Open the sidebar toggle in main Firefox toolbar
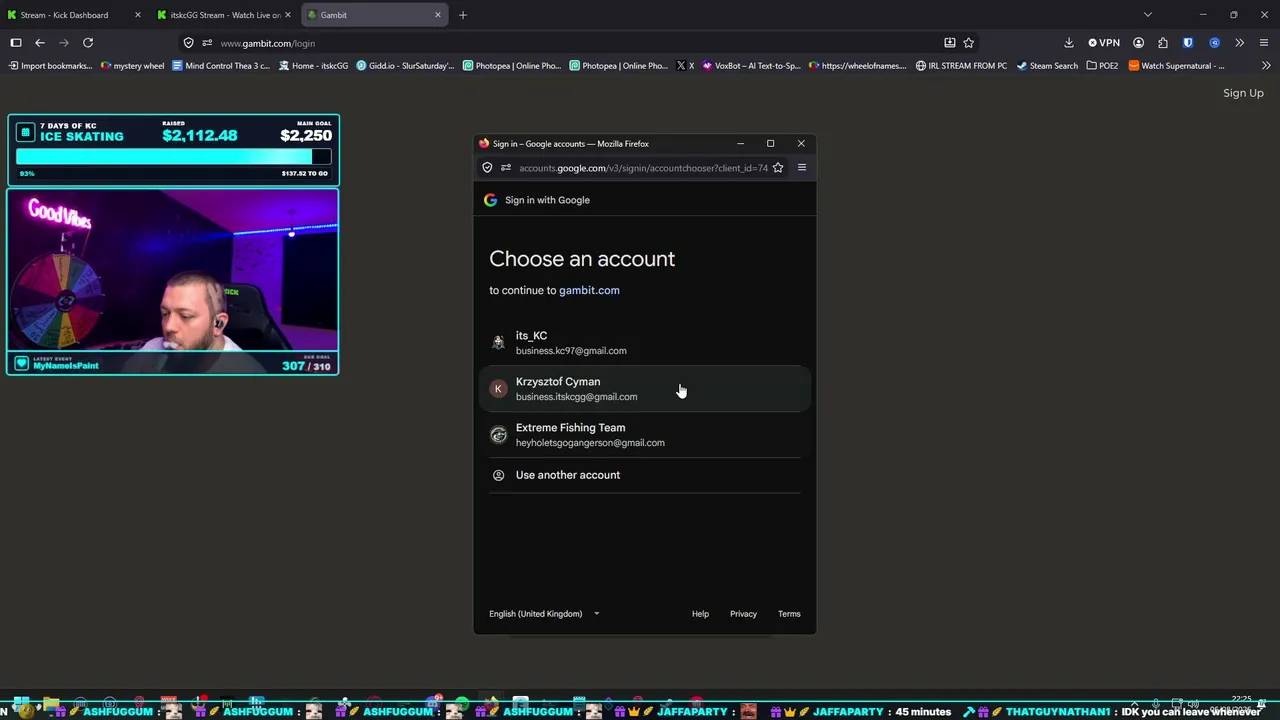The height and width of the screenshot is (720, 1280). (16, 43)
